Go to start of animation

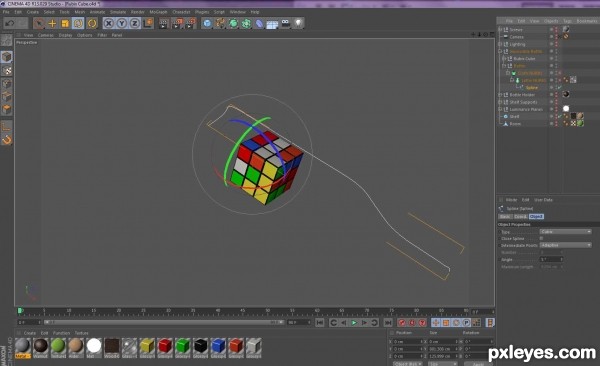[320, 323]
